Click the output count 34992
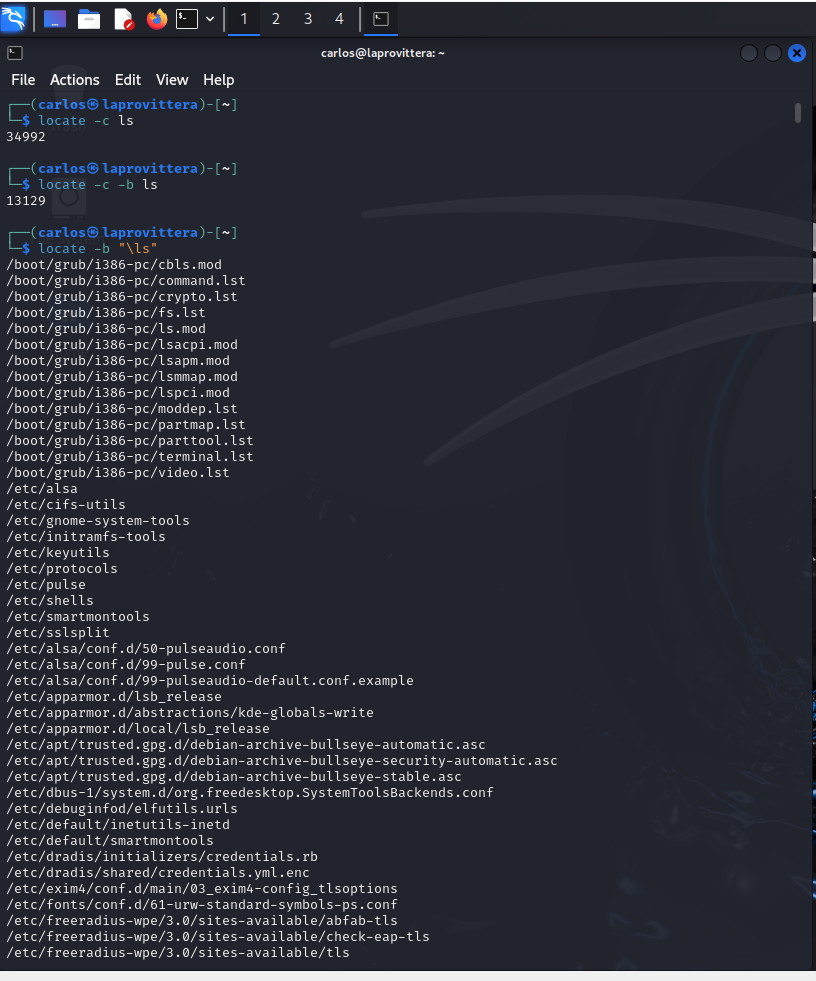Image resolution: width=816 pixels, height=981 pixels. coord(26,136)
